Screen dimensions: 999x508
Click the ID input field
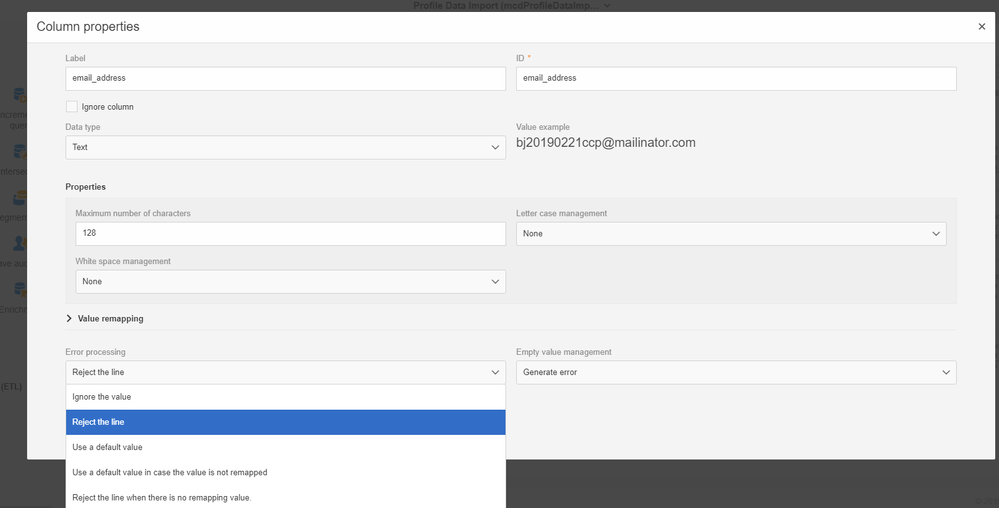(x=736, y=78)
